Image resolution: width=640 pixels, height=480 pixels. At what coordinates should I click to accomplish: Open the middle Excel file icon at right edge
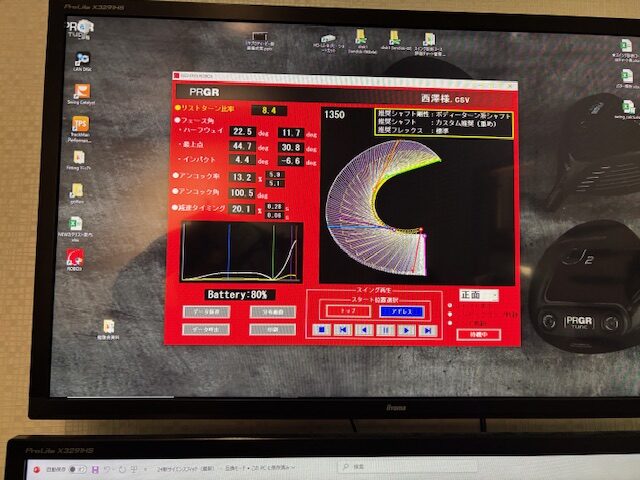click(627, 79)
